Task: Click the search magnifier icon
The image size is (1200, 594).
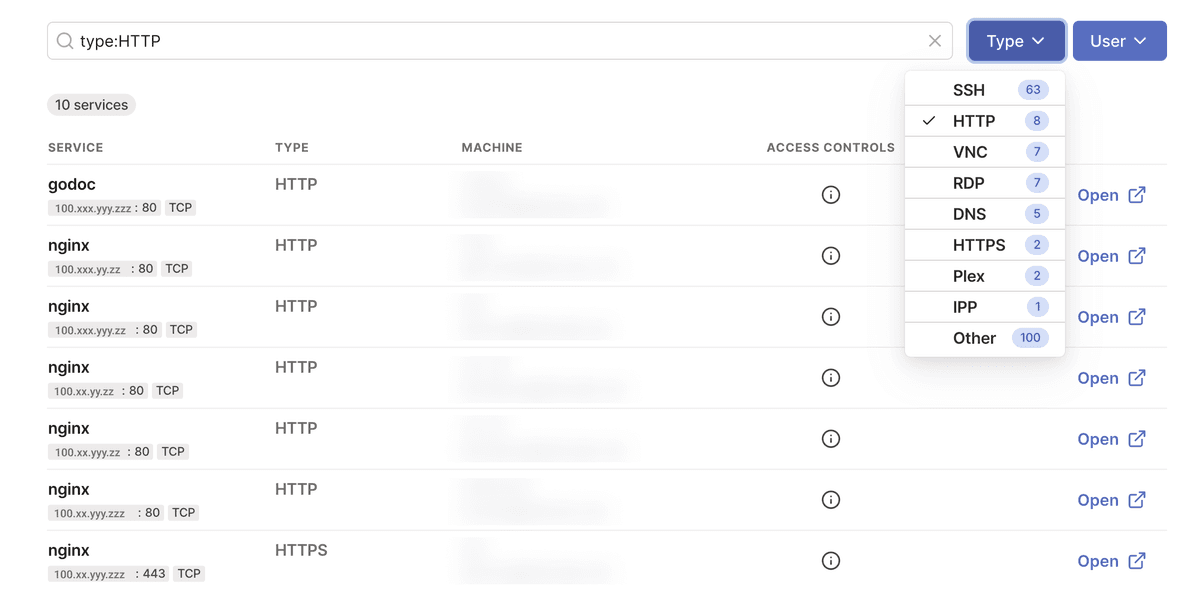Action: pyautogui.click(x=64, y=41)
